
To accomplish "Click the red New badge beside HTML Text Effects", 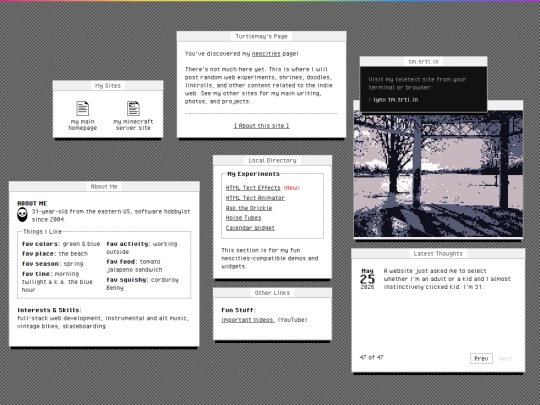I will pyautogui.click(x=292, y=188).
